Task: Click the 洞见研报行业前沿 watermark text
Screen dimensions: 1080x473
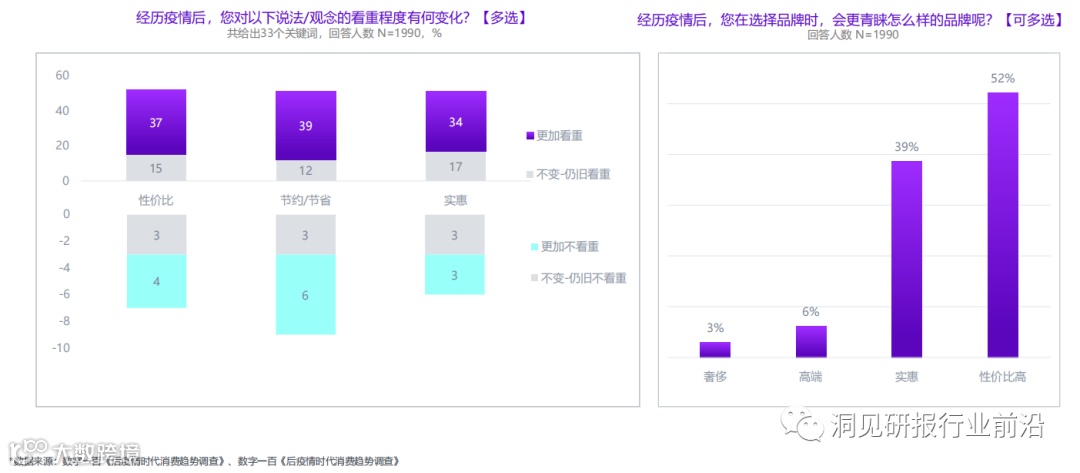Action: click(937, 426)
